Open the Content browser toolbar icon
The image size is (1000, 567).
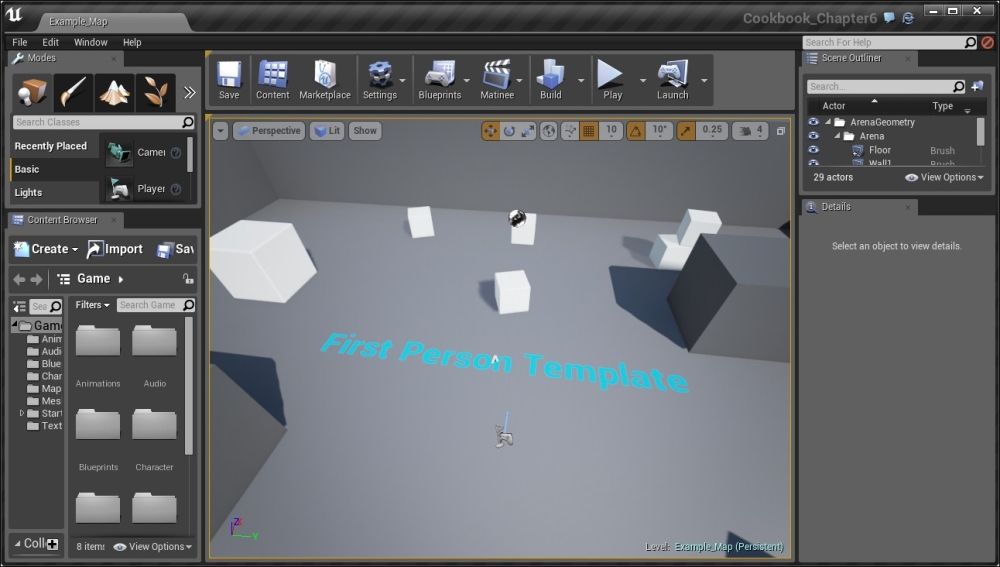coord(272,80)
